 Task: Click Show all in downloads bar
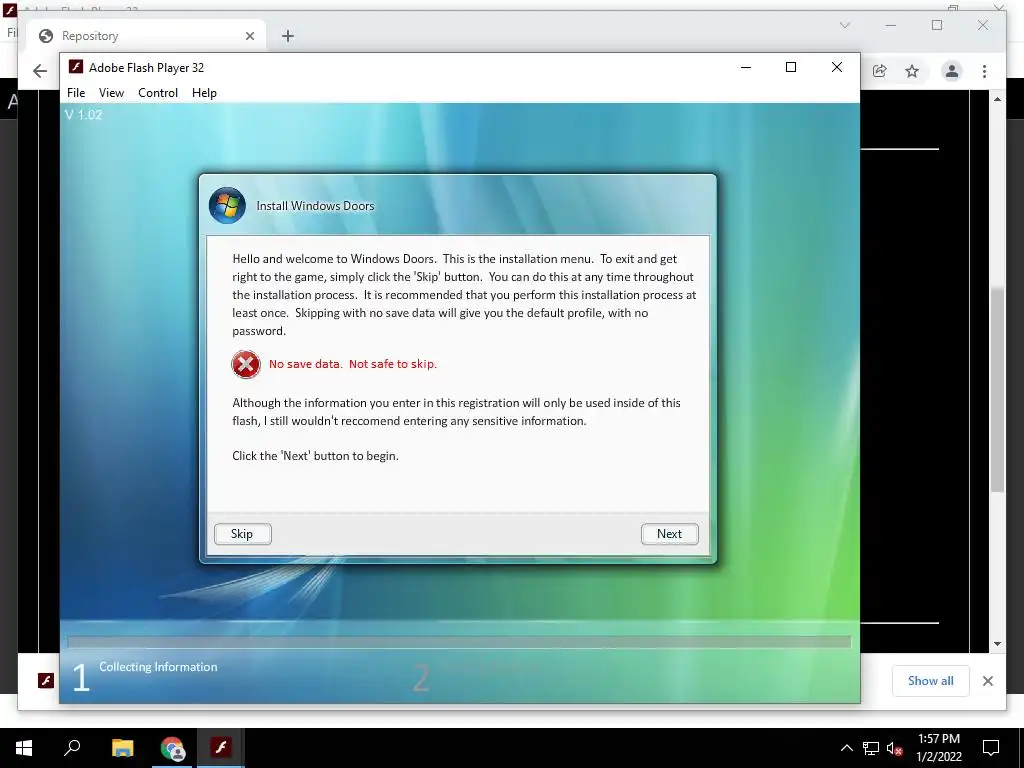[x=931, y=680]
